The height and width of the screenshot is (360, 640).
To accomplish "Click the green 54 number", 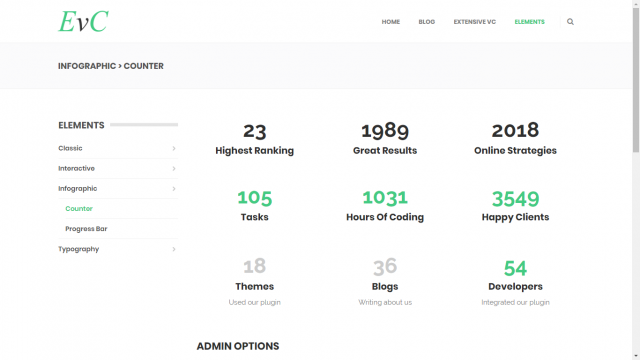I will [x=515, y=269].
